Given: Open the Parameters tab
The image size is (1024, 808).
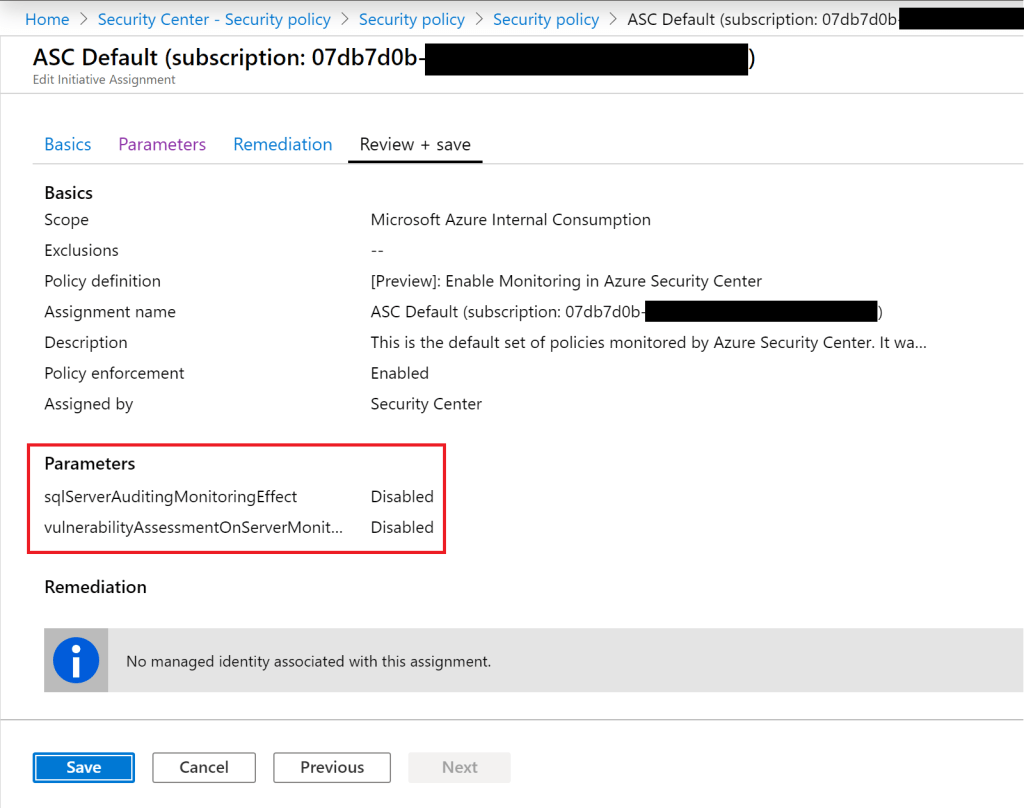Looking at the screenshot, I should pyautogui.click(x=162, y=144).
